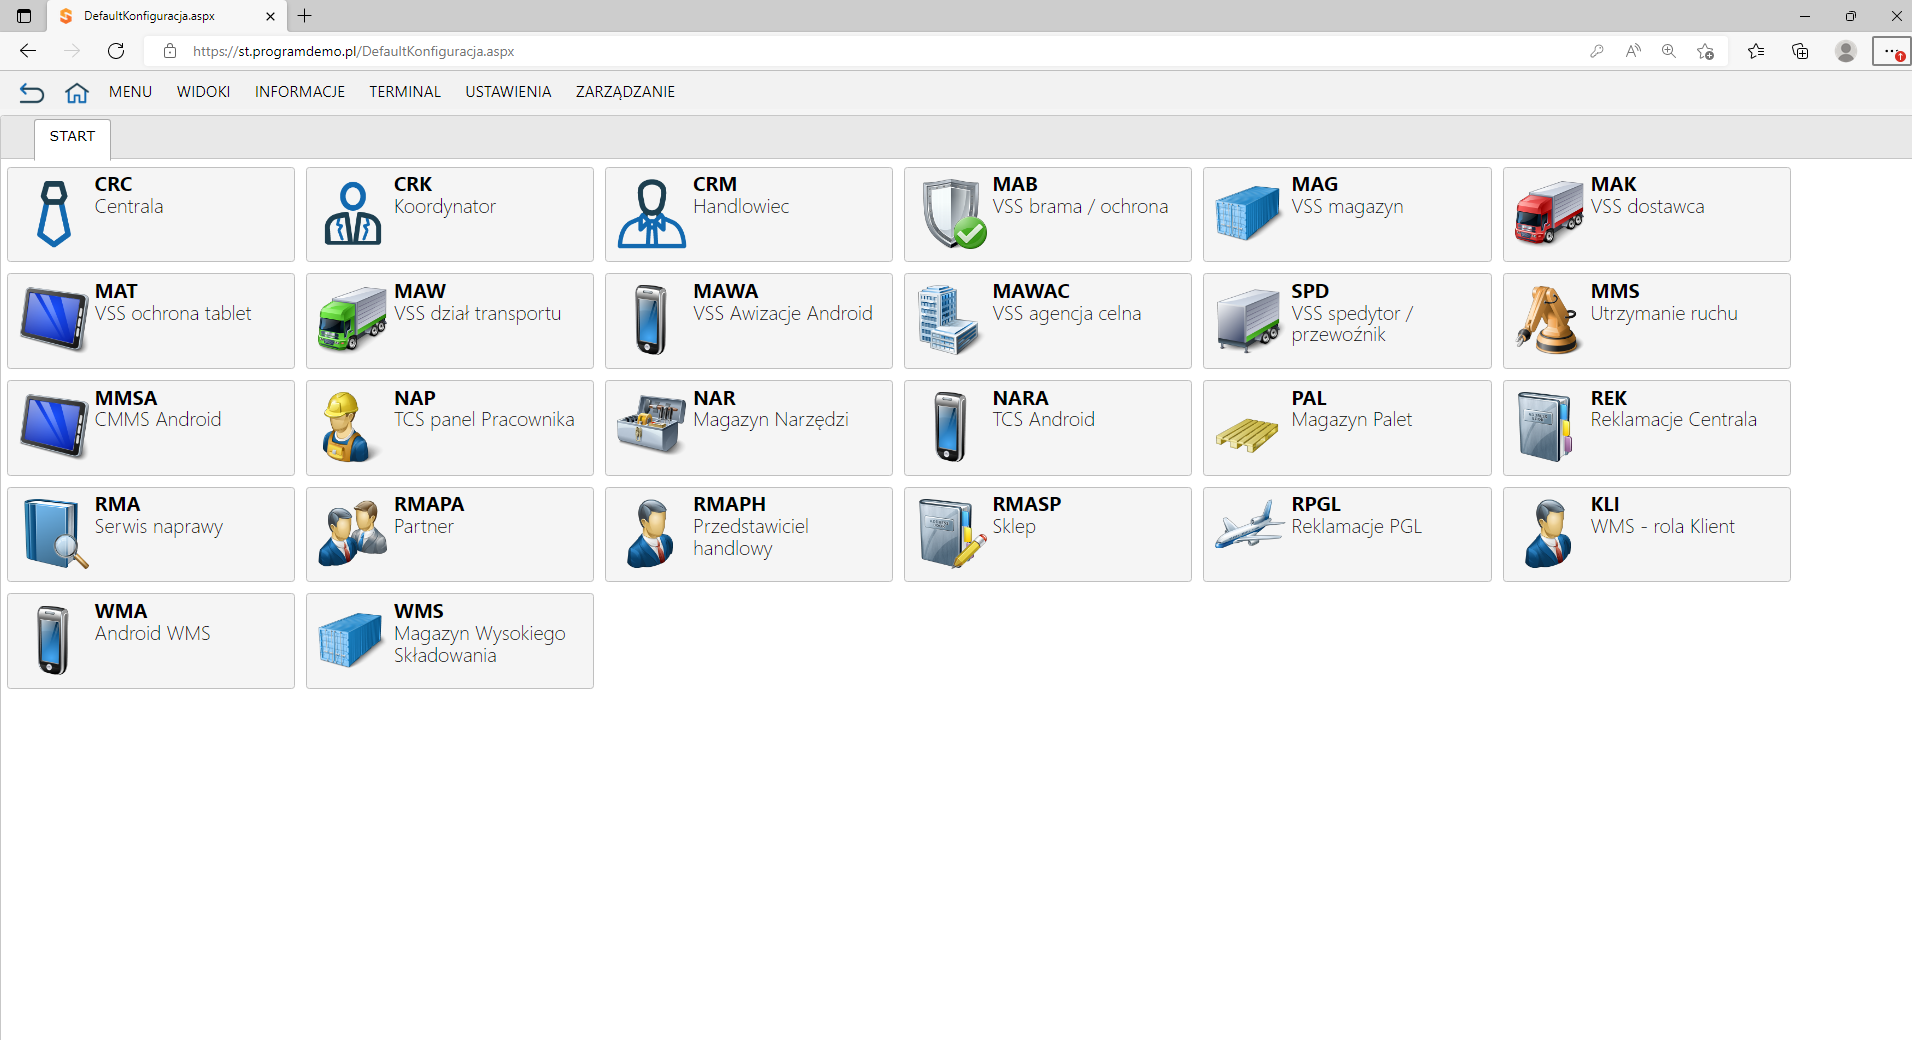Open the KLI WMS rola Klient tile

1647,534
